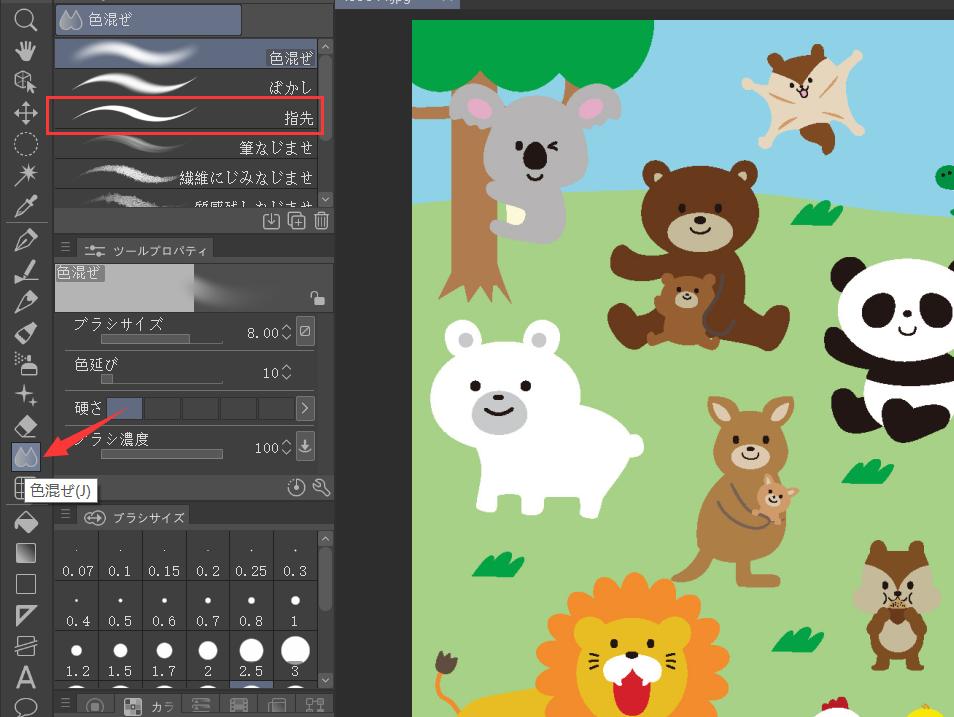Select the Balloon tool
Viewport: 954px width, 717px height.
26,706
